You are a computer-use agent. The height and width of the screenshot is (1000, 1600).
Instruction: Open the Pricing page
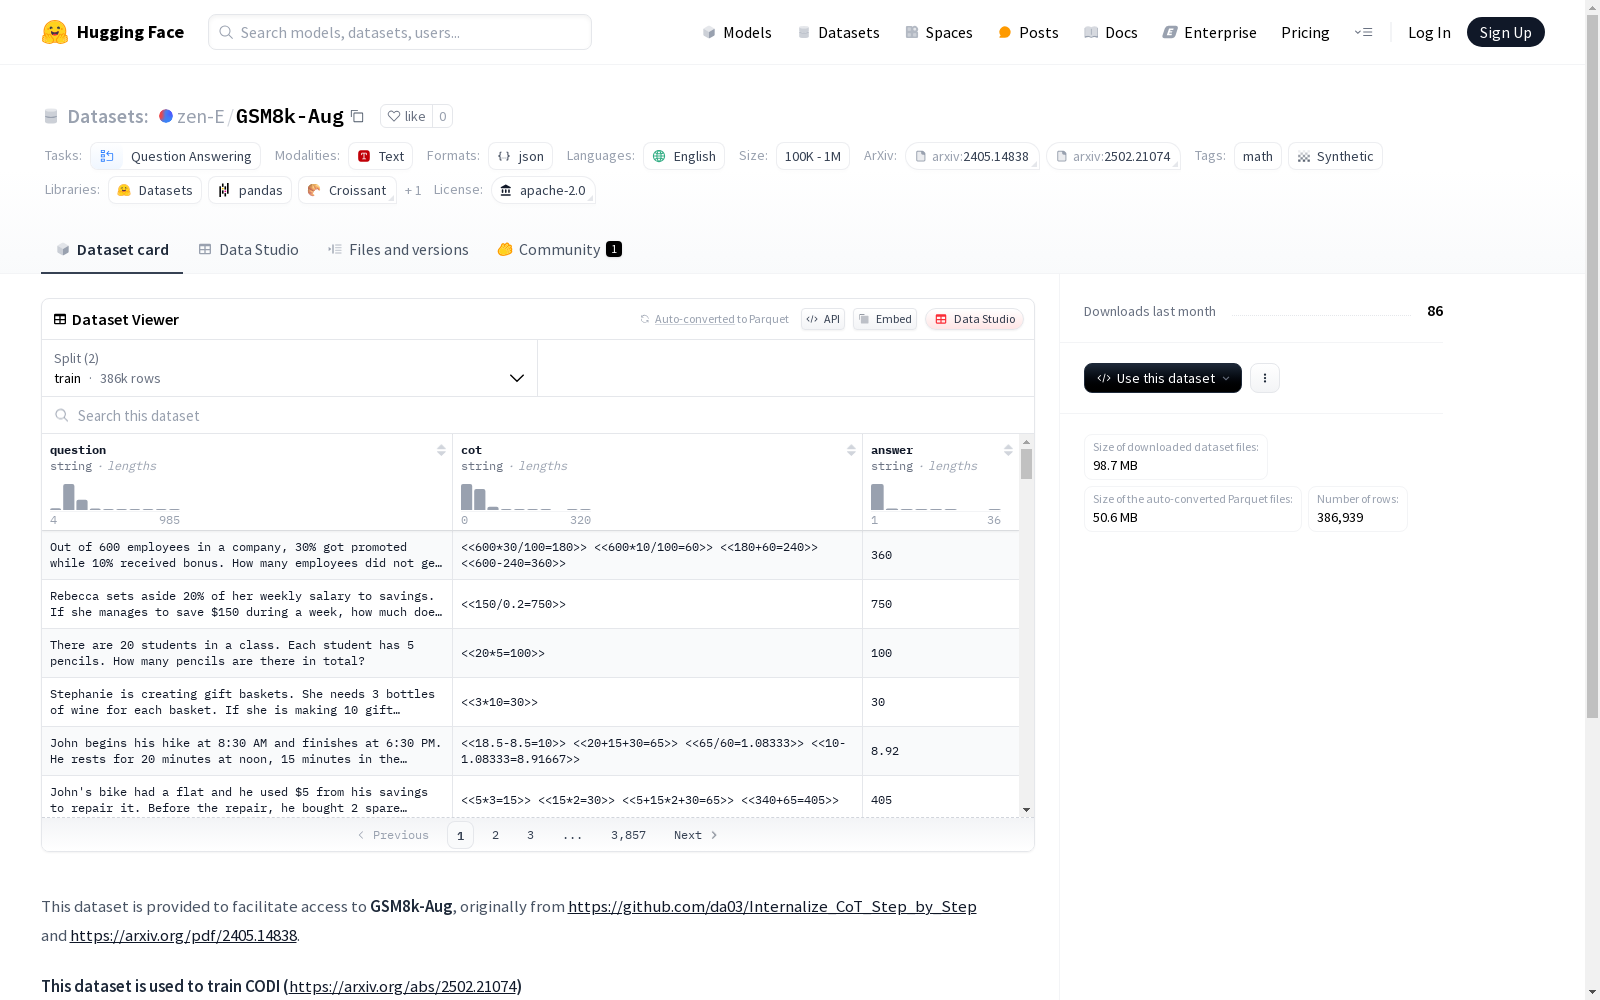[x=1305, y=32]
